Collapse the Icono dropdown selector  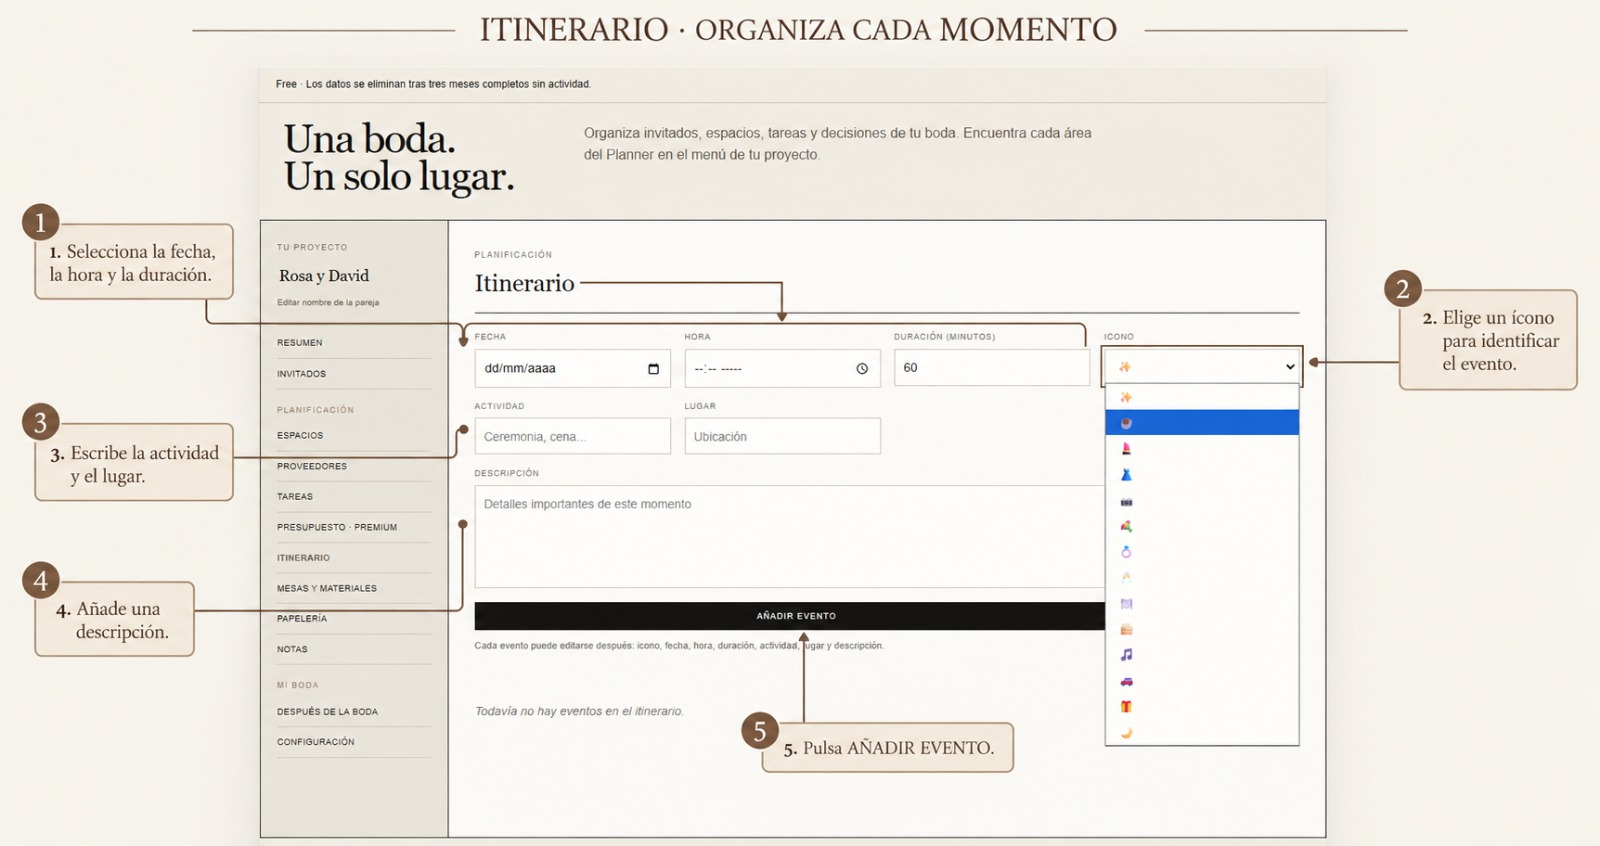[1201, 367]
